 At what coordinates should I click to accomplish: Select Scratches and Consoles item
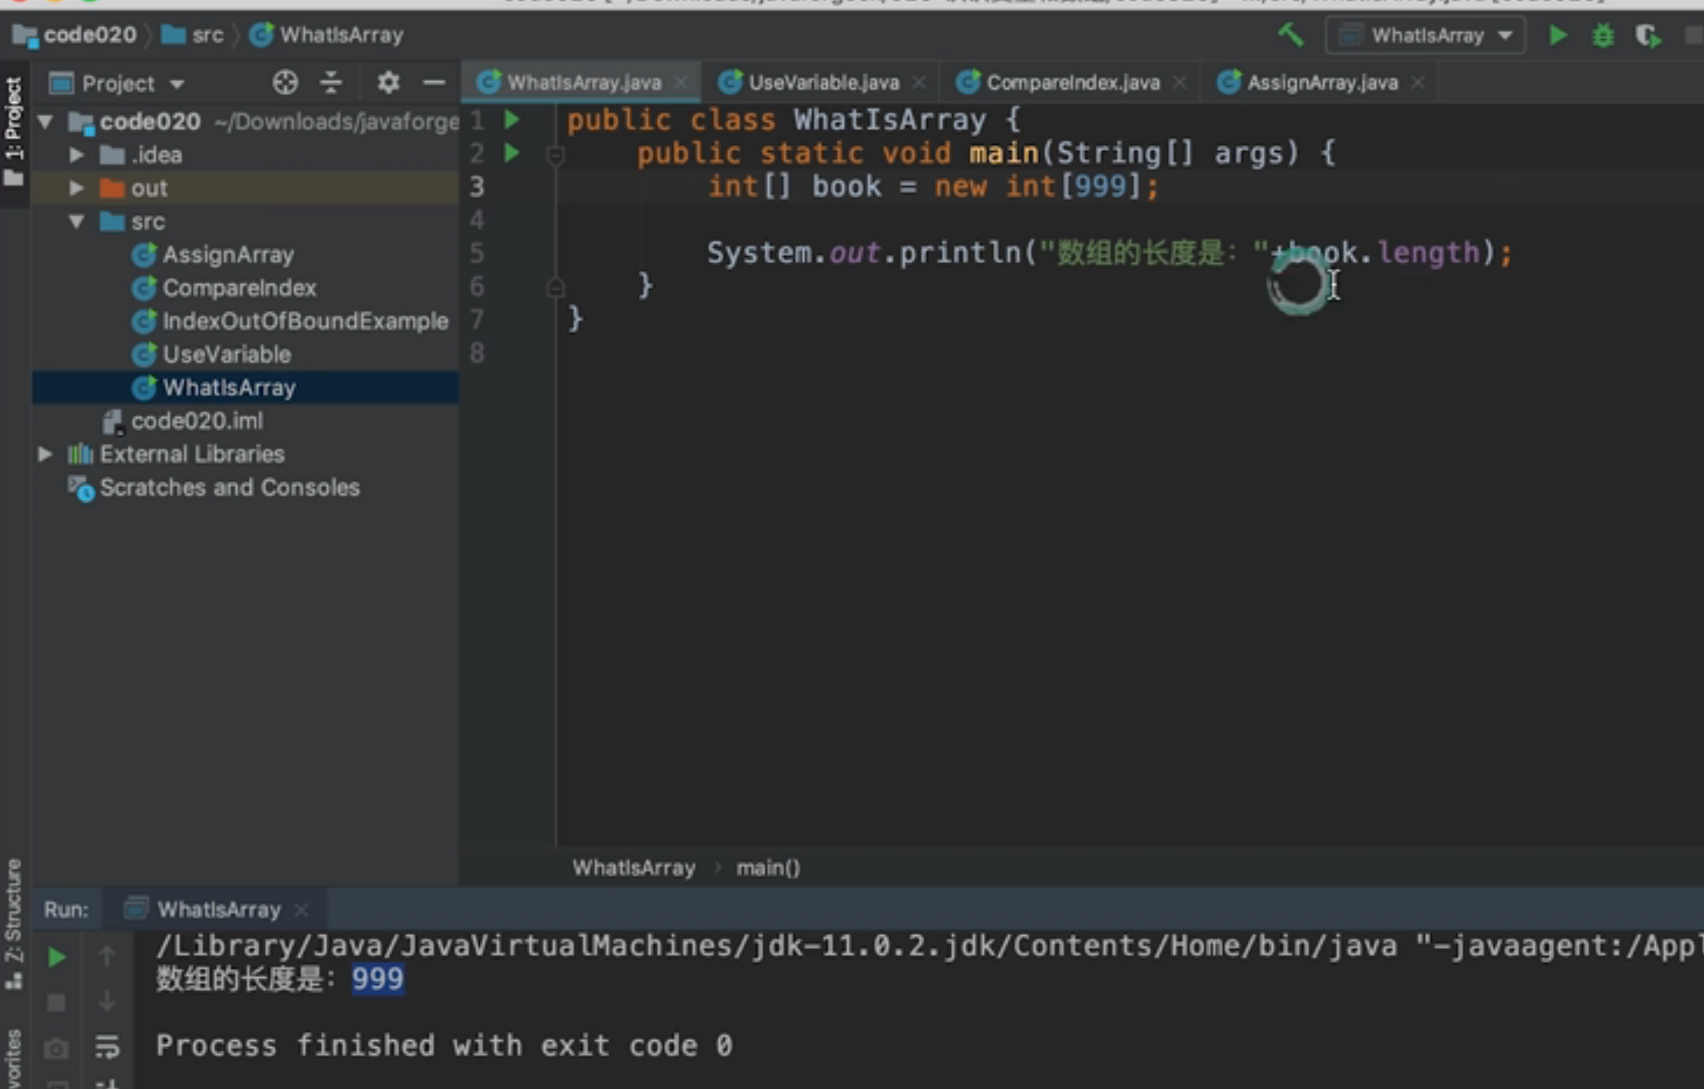click(229, 487)
